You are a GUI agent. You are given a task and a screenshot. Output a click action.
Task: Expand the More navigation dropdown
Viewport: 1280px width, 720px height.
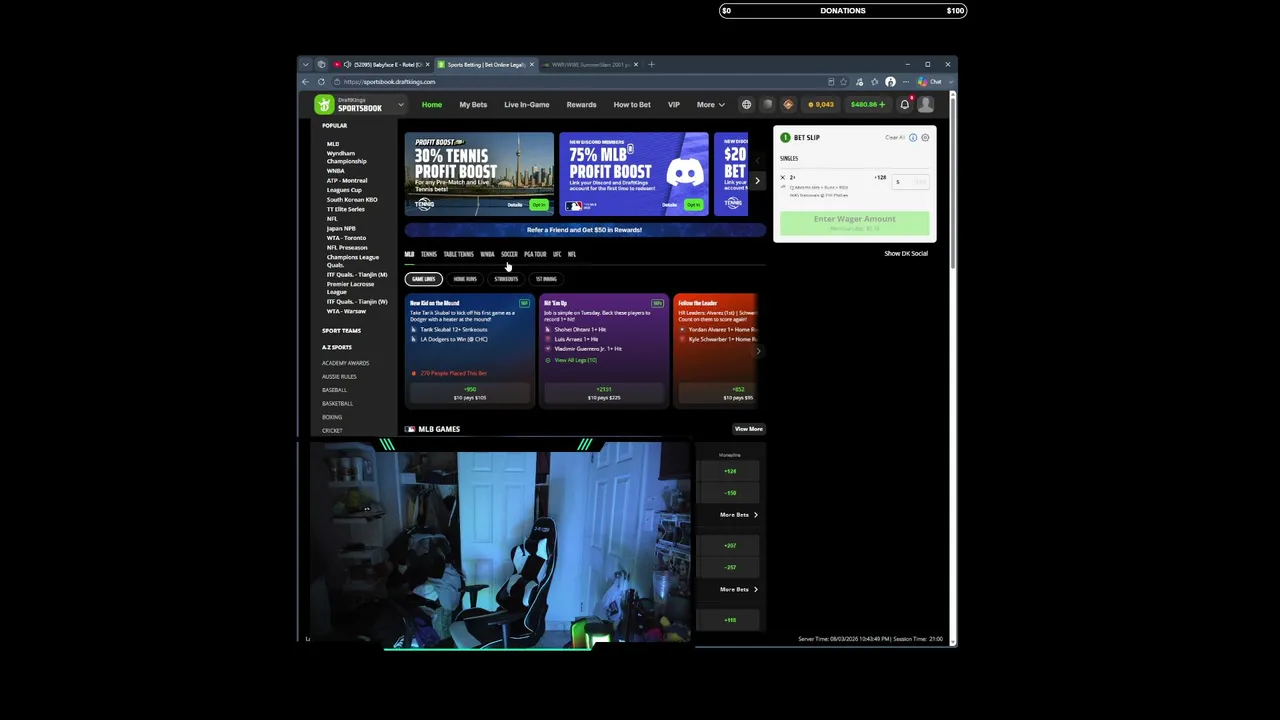coord(711,104)
